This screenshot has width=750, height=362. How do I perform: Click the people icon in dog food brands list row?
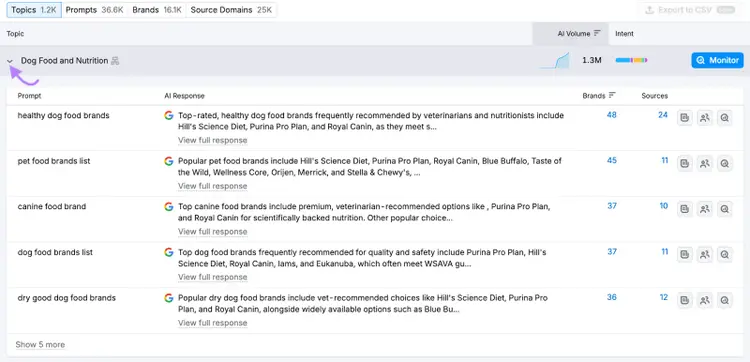(x=705, y=255)
